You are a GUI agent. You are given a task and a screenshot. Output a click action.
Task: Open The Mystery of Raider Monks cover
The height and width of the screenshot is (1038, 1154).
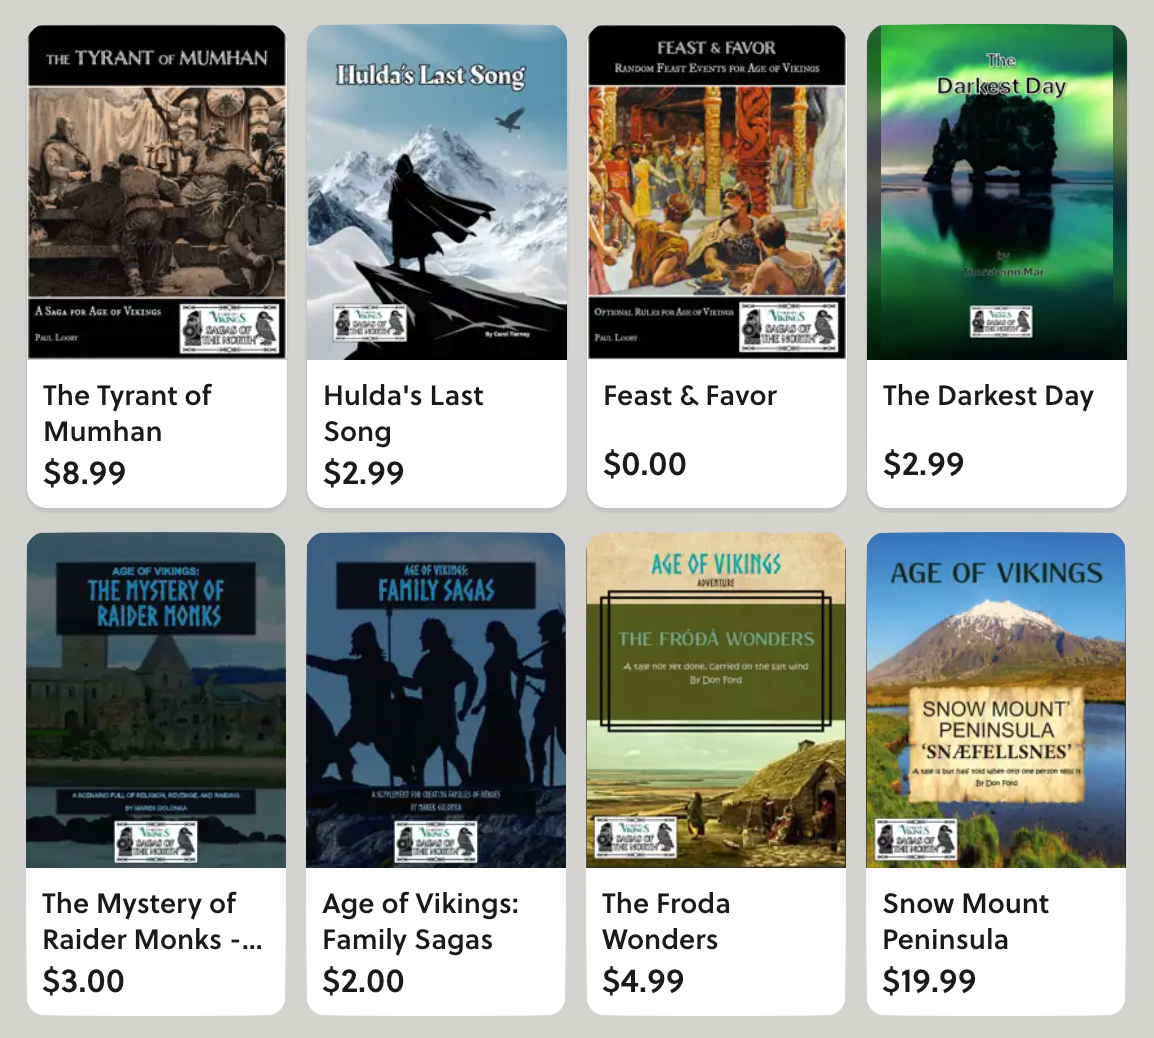coord(156,700)
